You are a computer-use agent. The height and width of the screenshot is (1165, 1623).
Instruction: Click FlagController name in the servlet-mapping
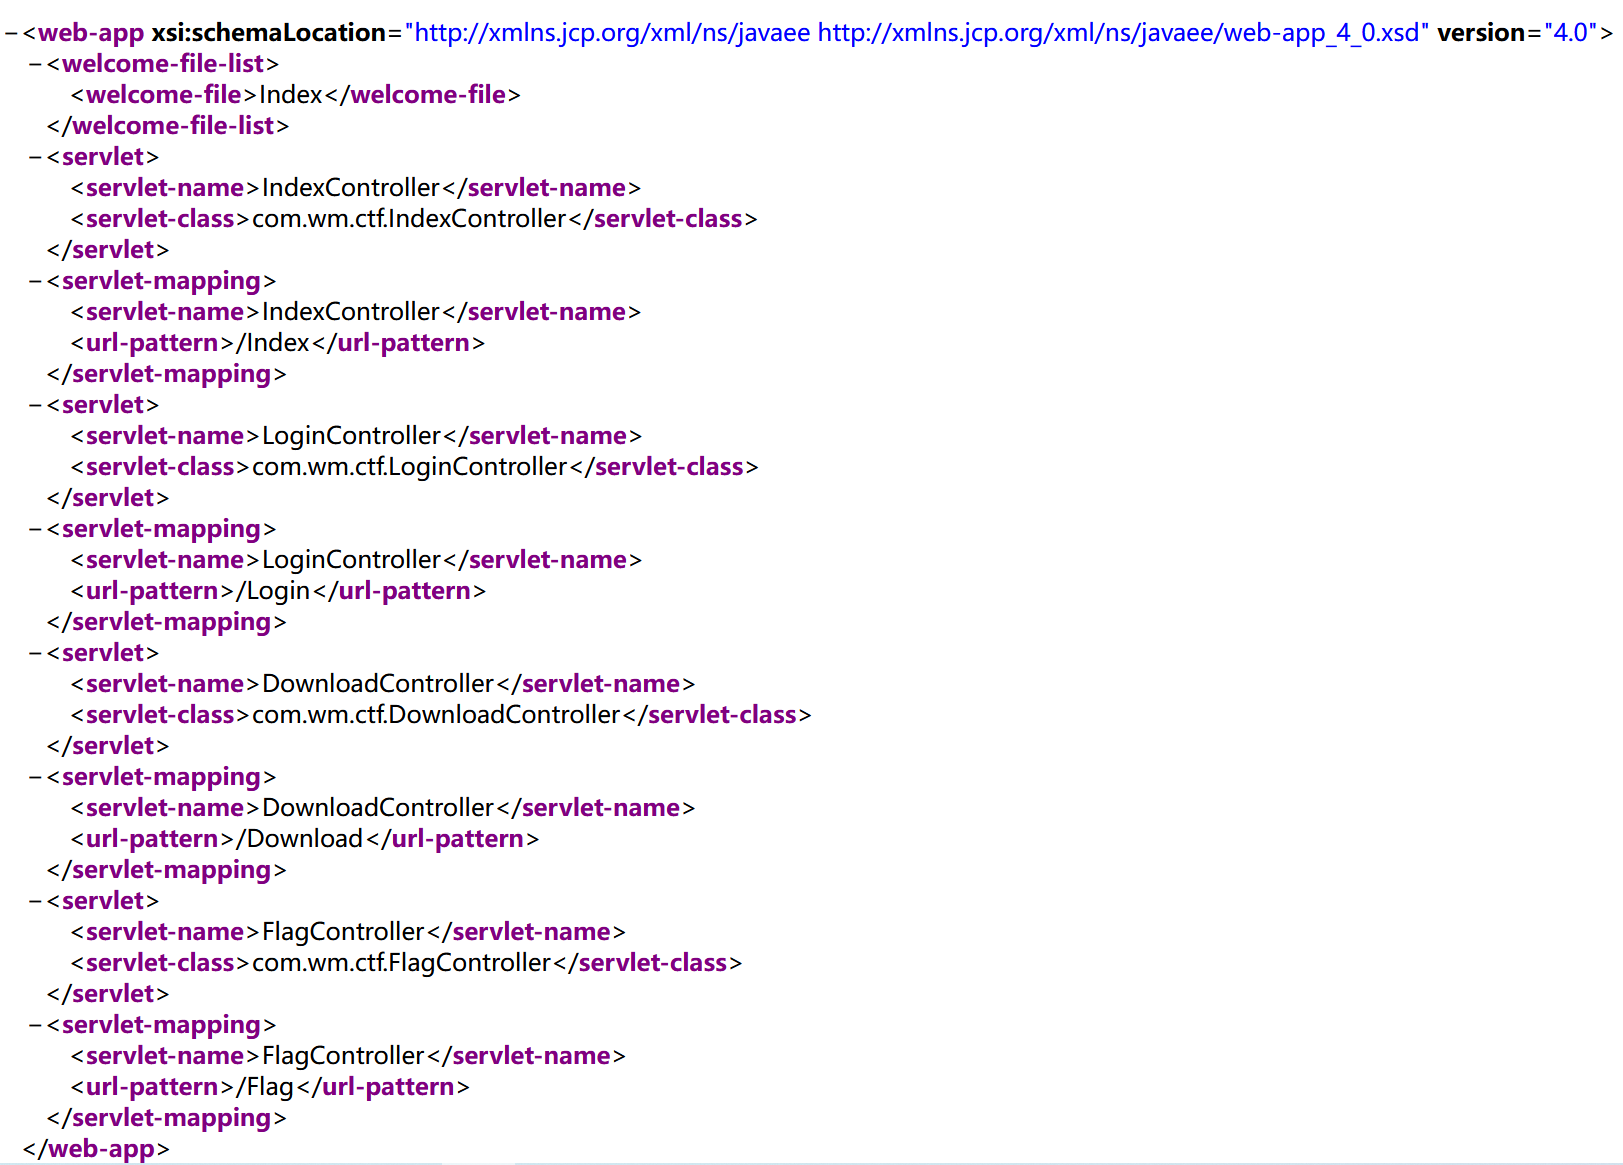tap(343, 1056)
